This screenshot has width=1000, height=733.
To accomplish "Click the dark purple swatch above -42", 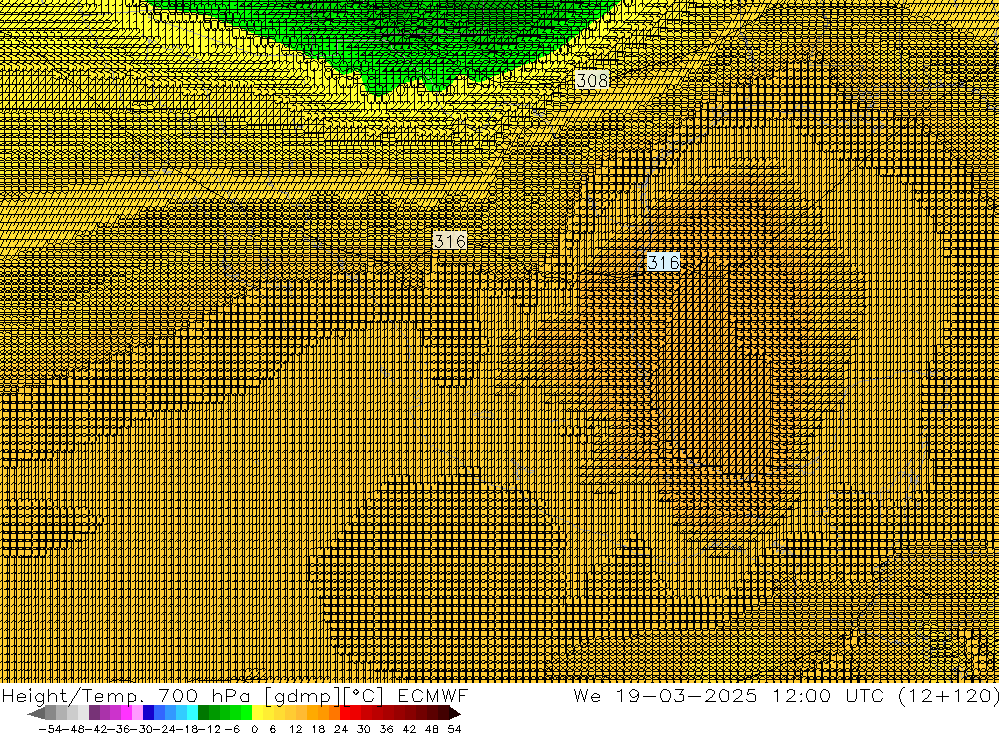I will coord(94,713).
